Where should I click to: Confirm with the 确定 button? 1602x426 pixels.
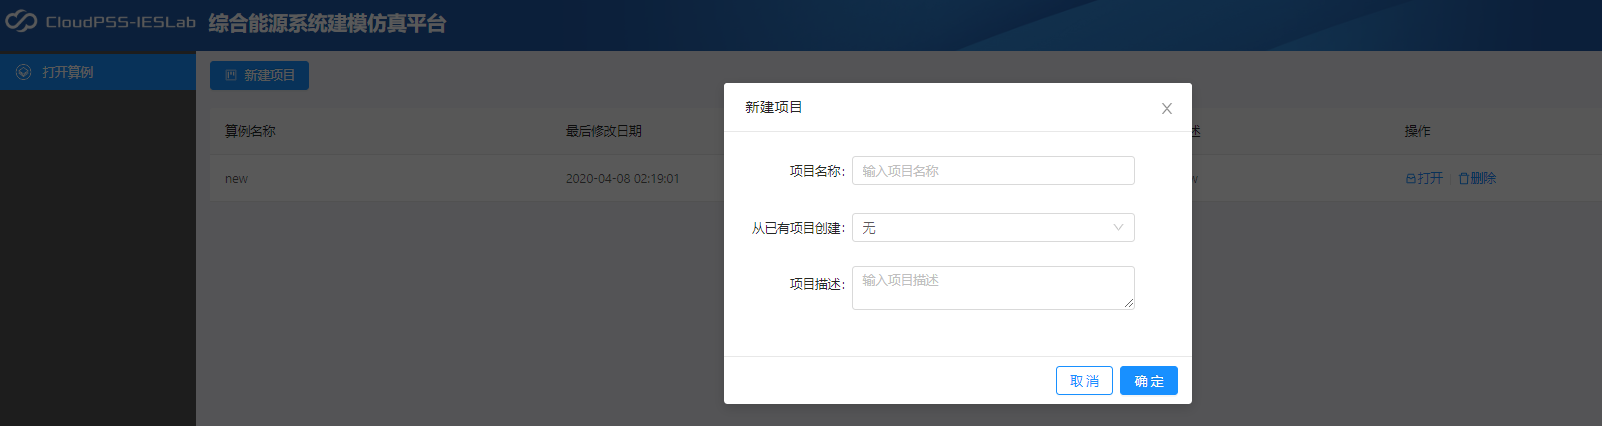1149,381
